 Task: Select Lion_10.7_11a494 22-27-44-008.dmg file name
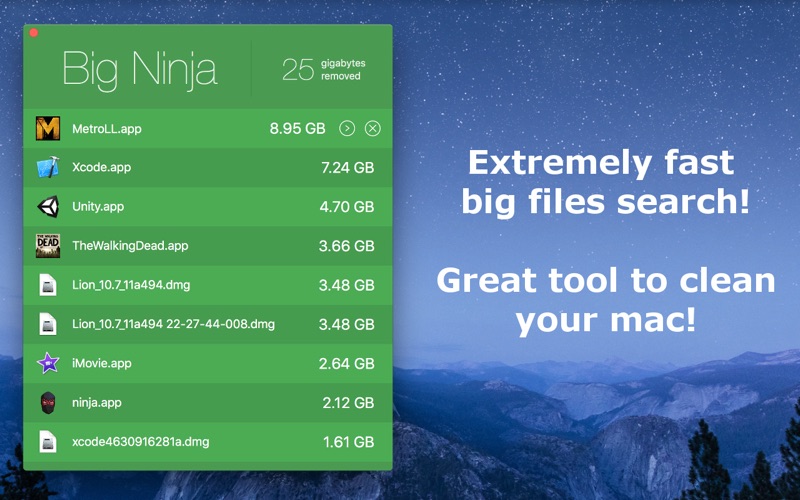coord(173,324)
